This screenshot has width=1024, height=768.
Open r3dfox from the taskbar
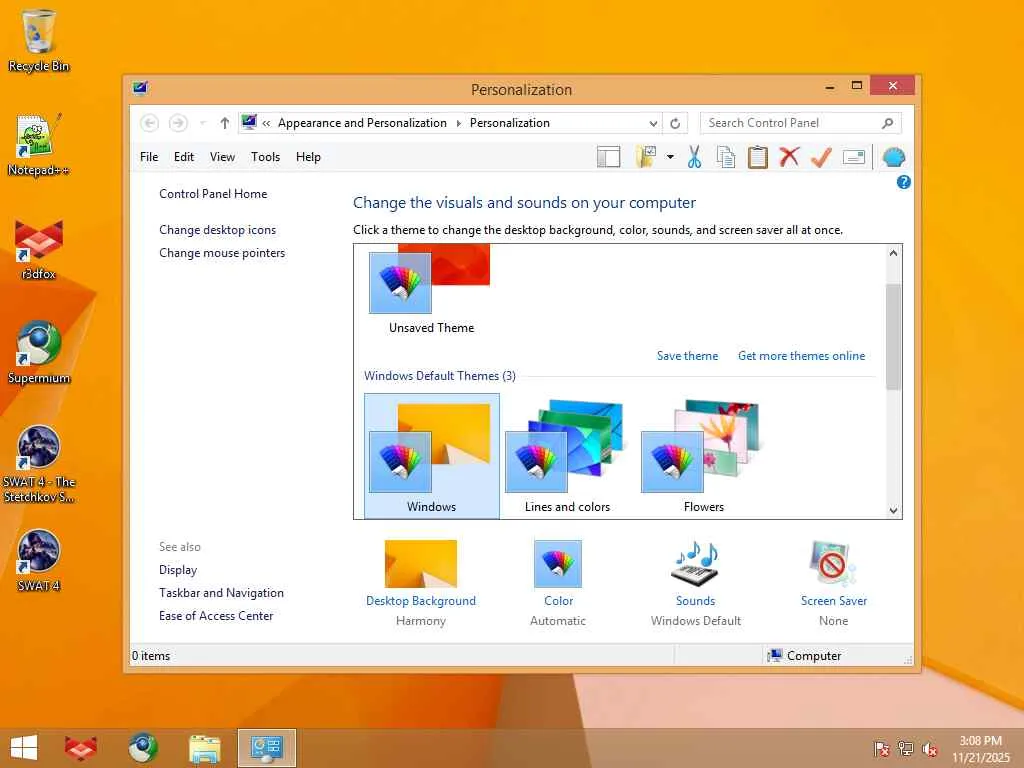point(81,748)
